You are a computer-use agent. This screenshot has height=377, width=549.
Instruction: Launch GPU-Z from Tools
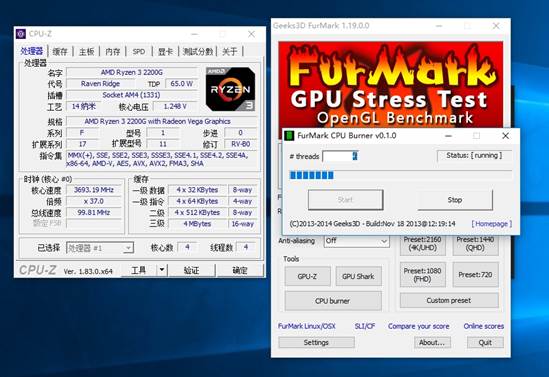[x=307, y=276]
